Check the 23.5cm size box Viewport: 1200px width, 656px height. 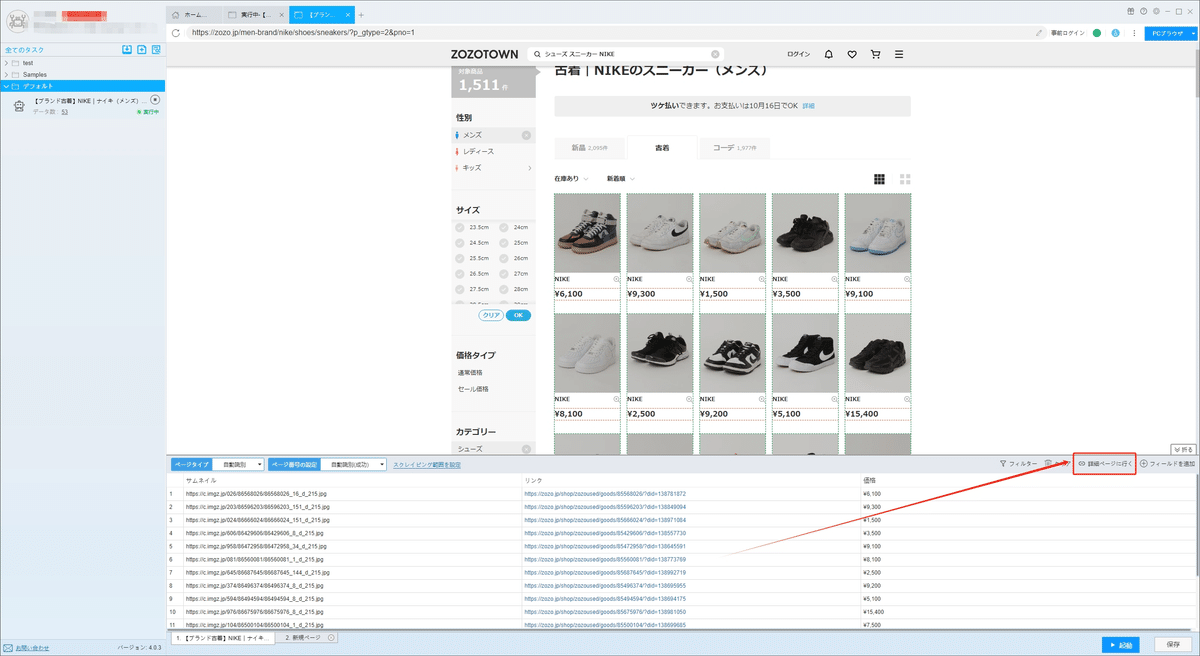460,227
